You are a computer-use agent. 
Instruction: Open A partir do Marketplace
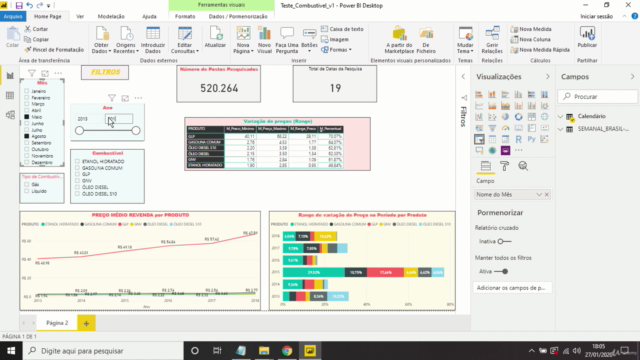coord(399,40)
